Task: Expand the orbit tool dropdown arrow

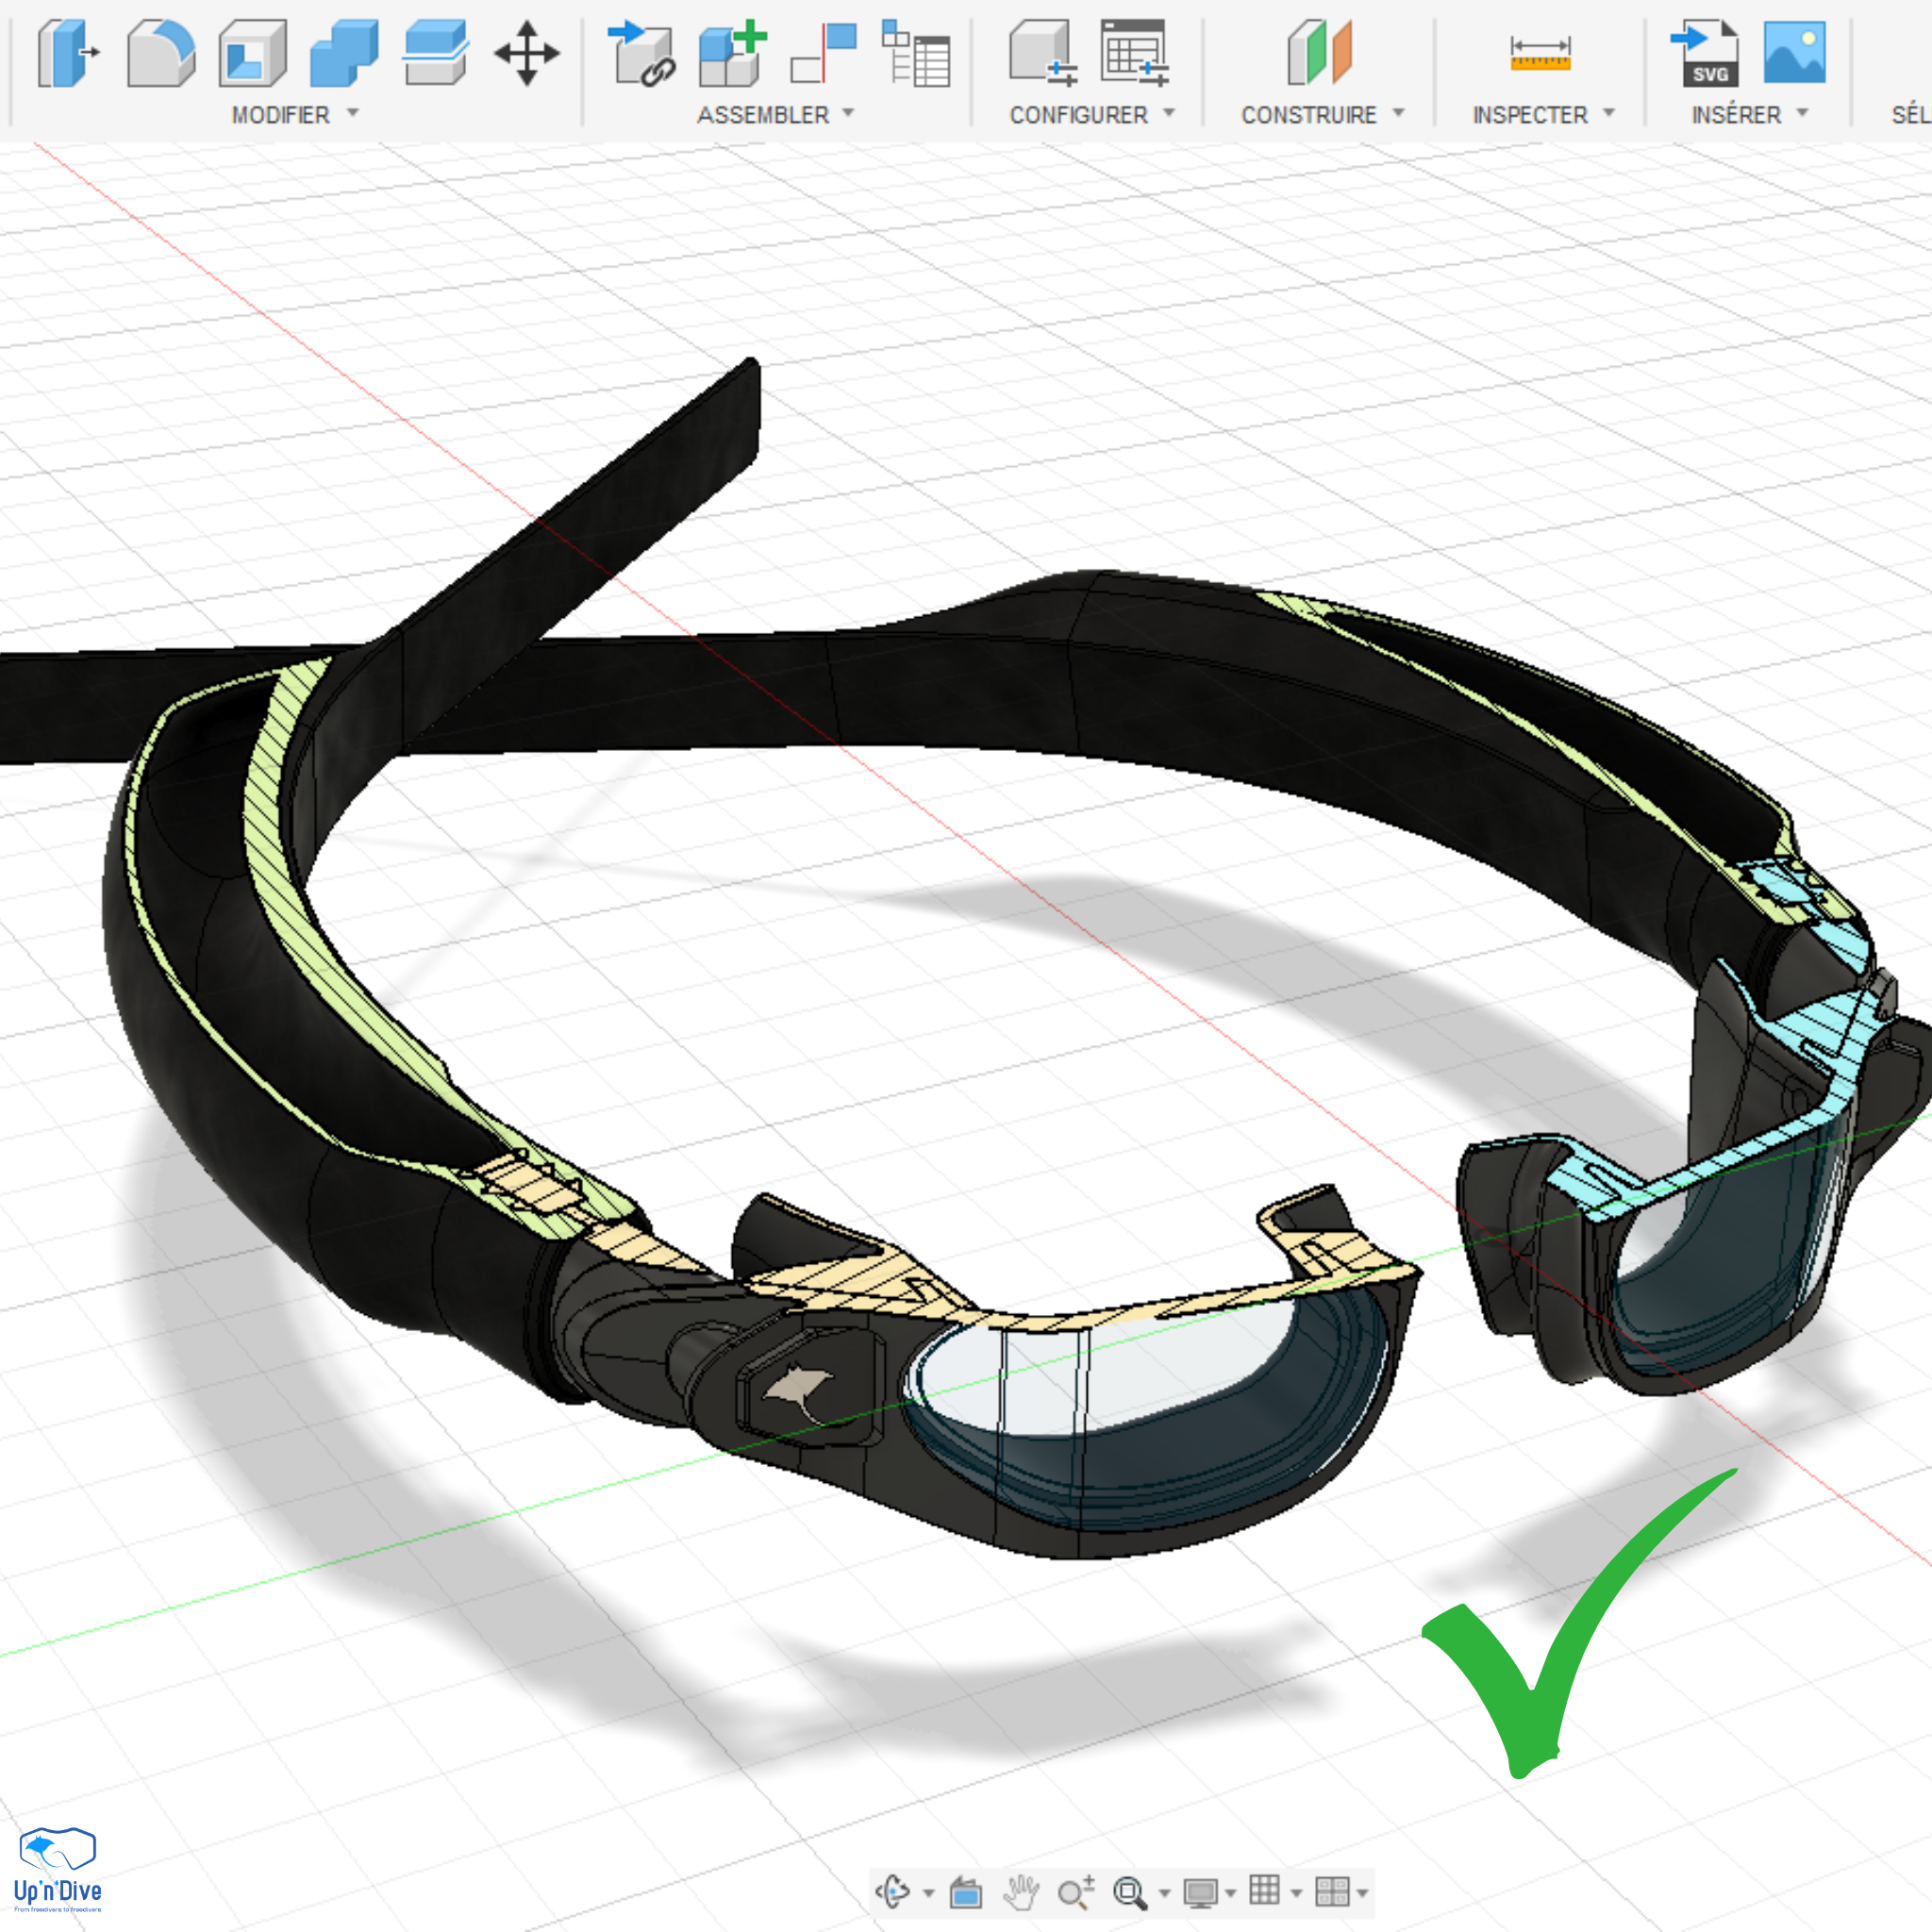Action: (x=928, y=1892)
